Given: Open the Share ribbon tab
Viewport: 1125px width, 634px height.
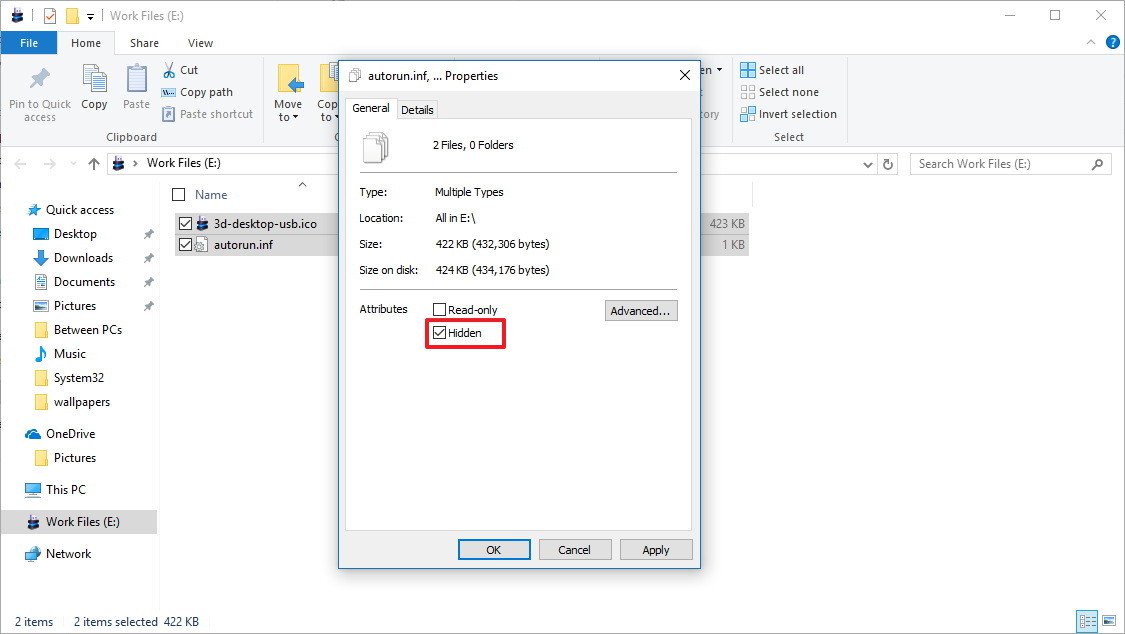Looking at the screenshot, I should click(x=144, y=43).
